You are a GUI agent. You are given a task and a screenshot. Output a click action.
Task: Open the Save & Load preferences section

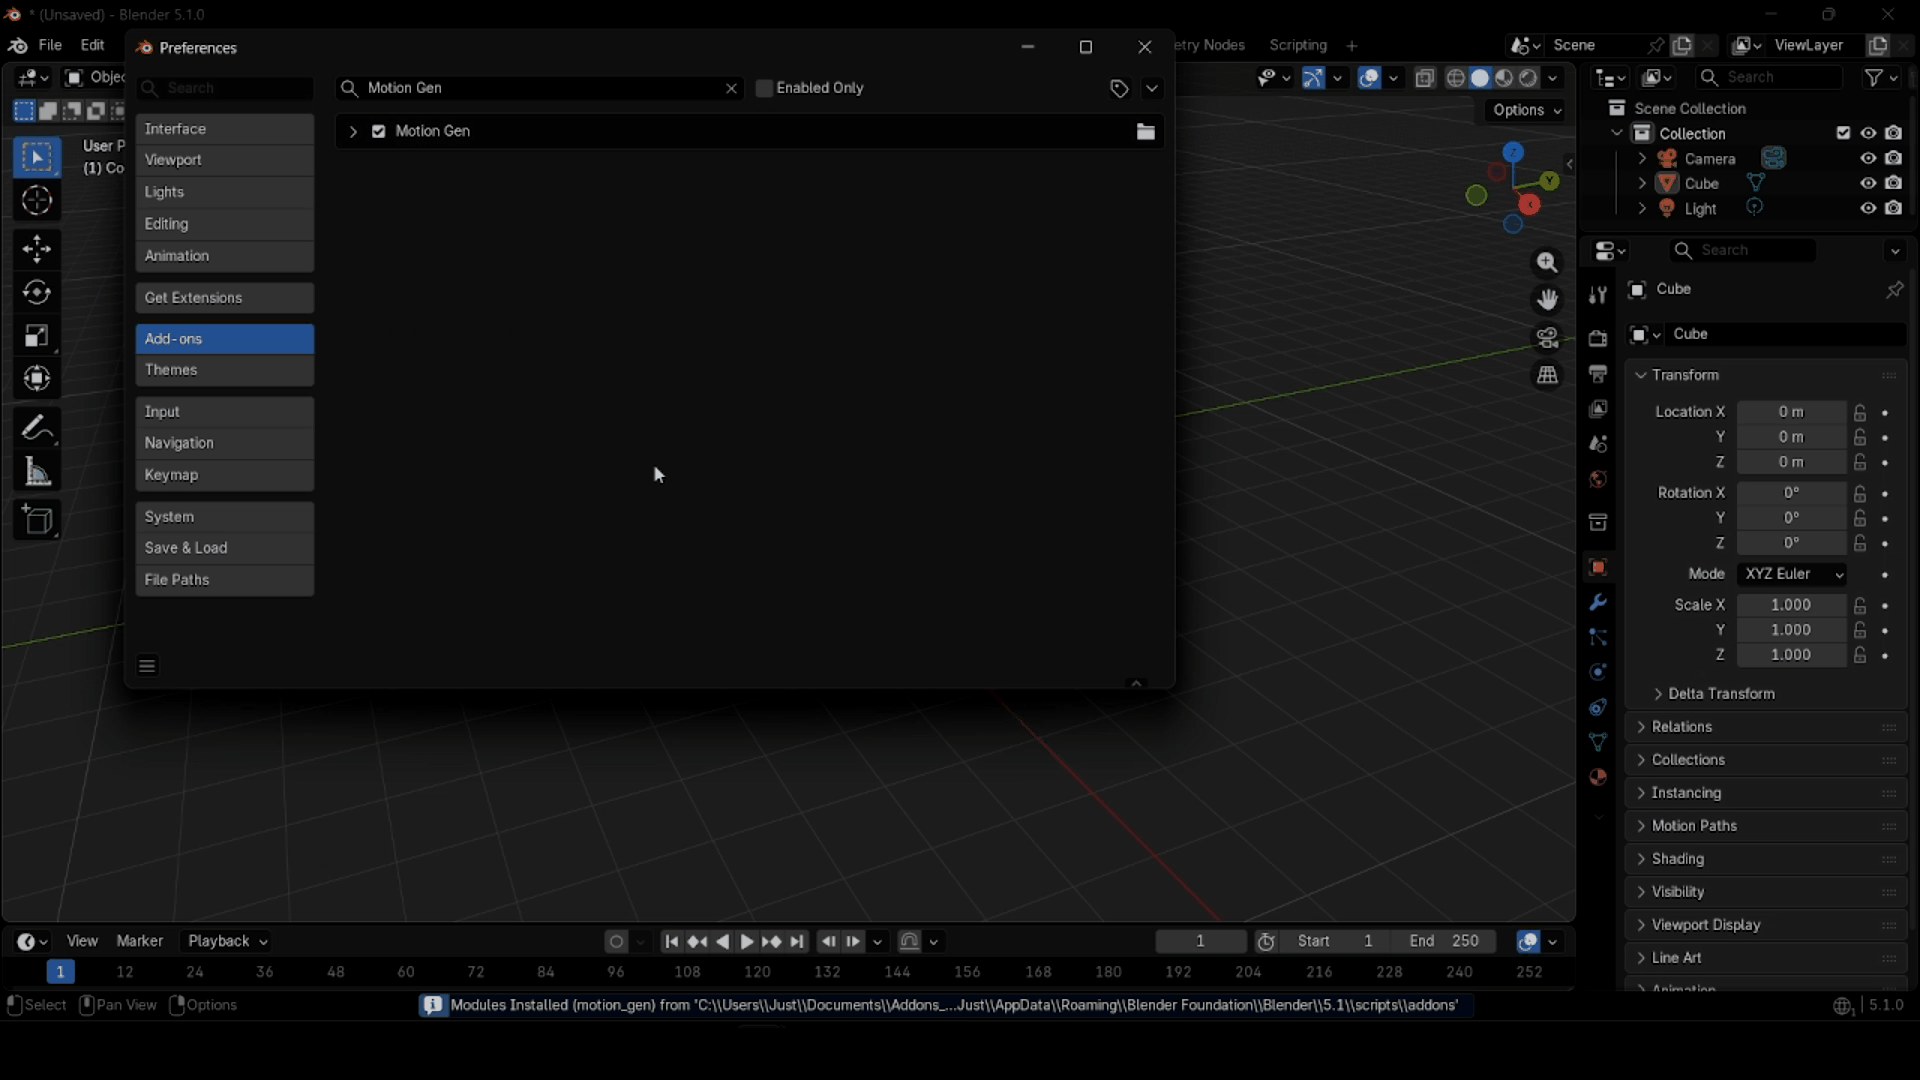[x=225, y=548]
